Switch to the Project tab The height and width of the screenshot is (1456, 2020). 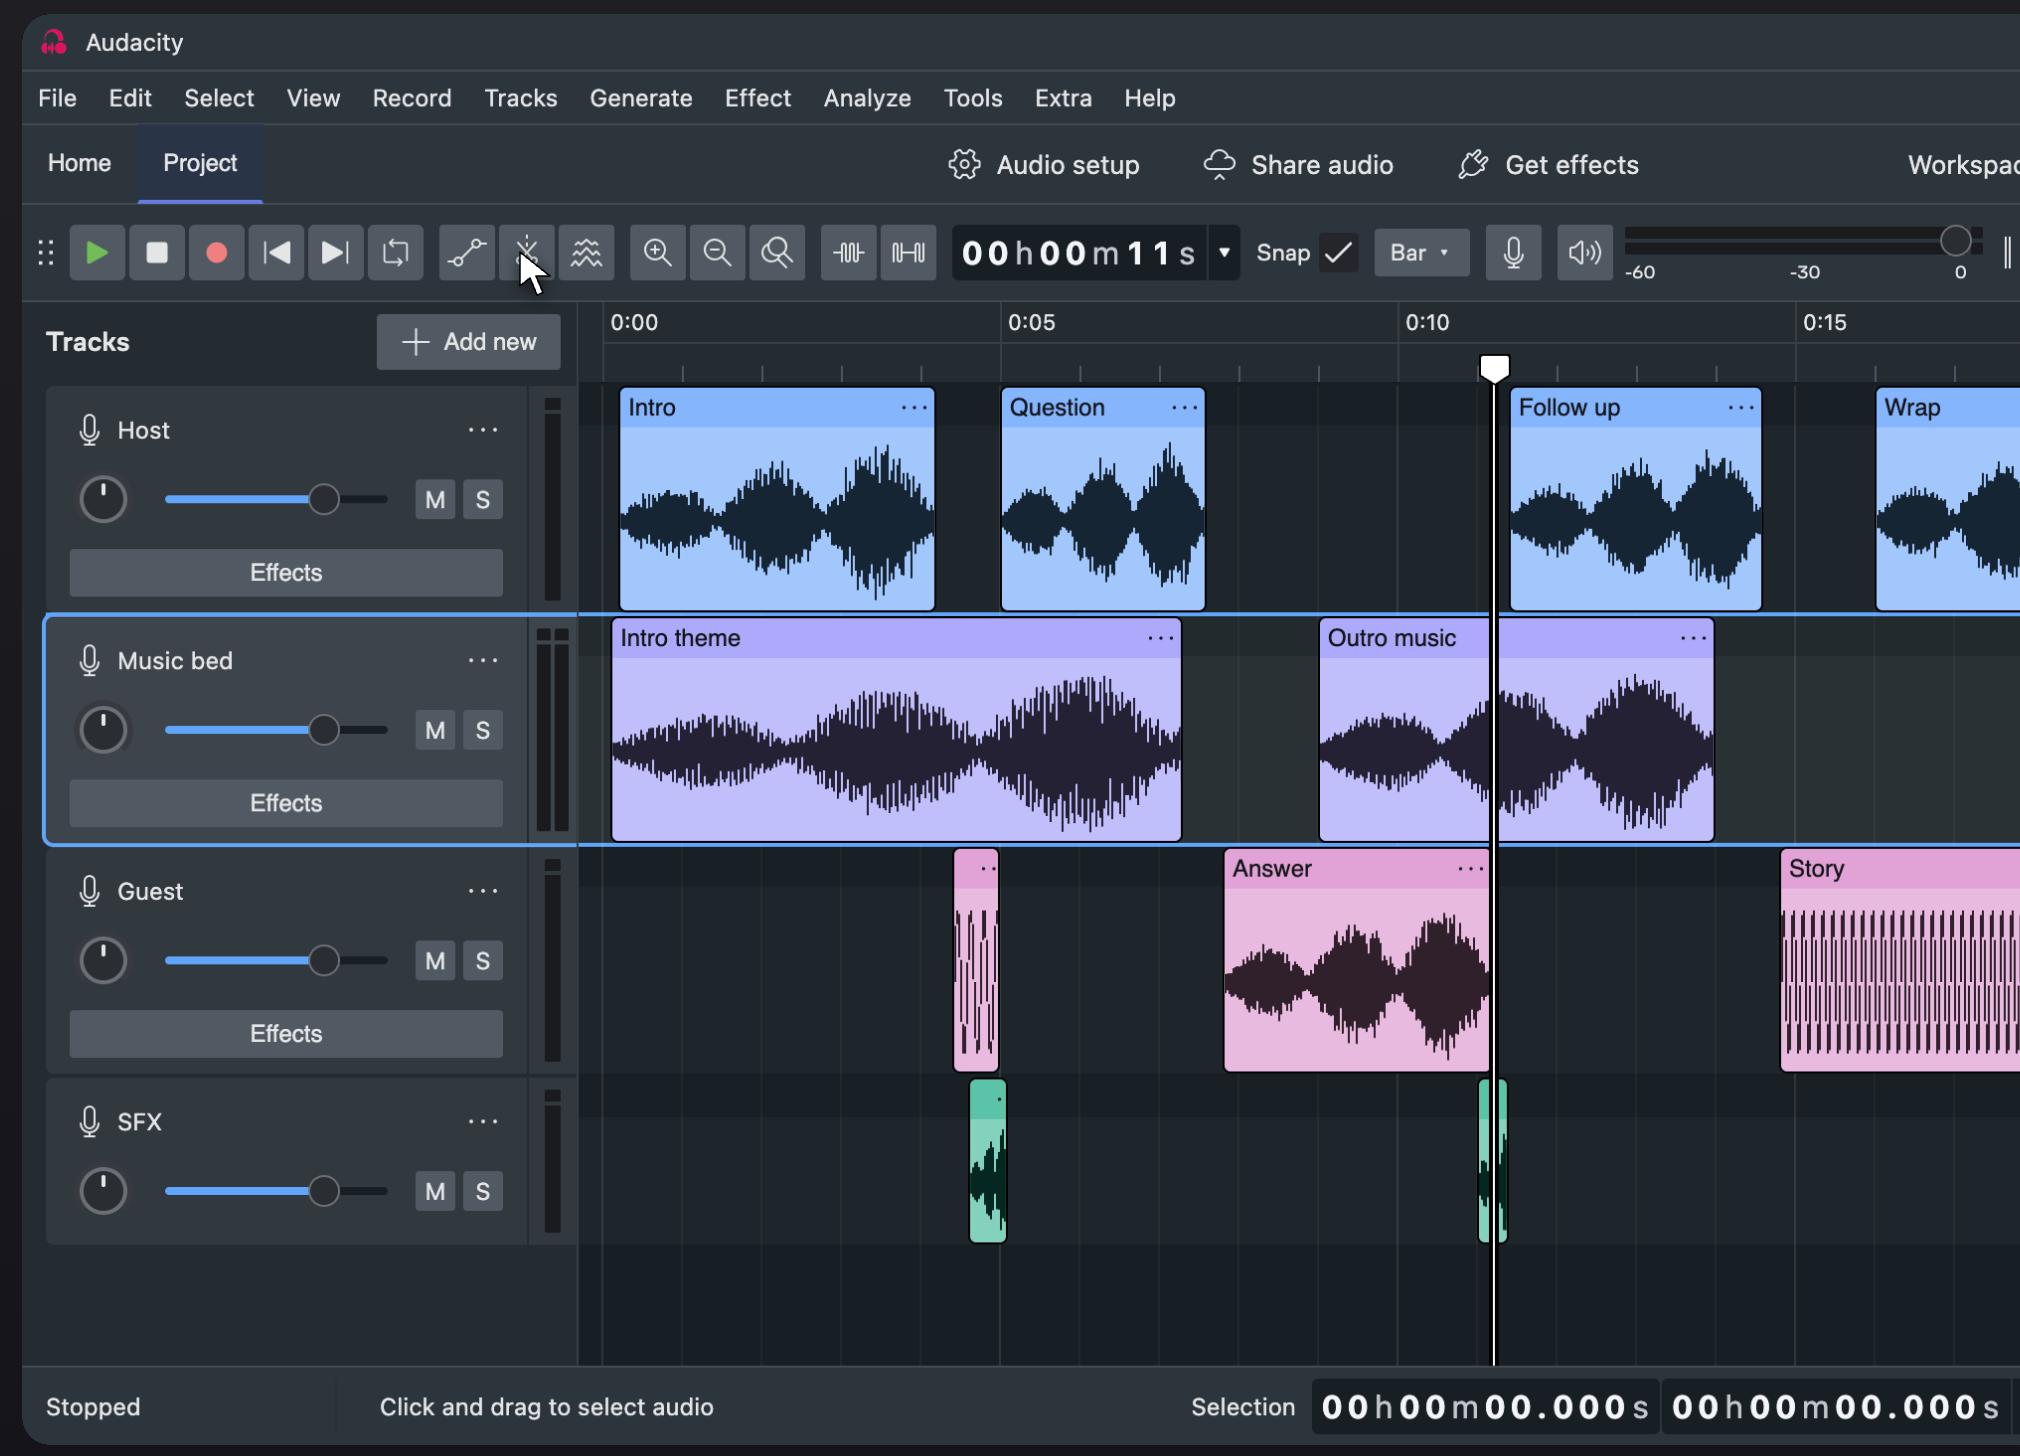[200, 163]
